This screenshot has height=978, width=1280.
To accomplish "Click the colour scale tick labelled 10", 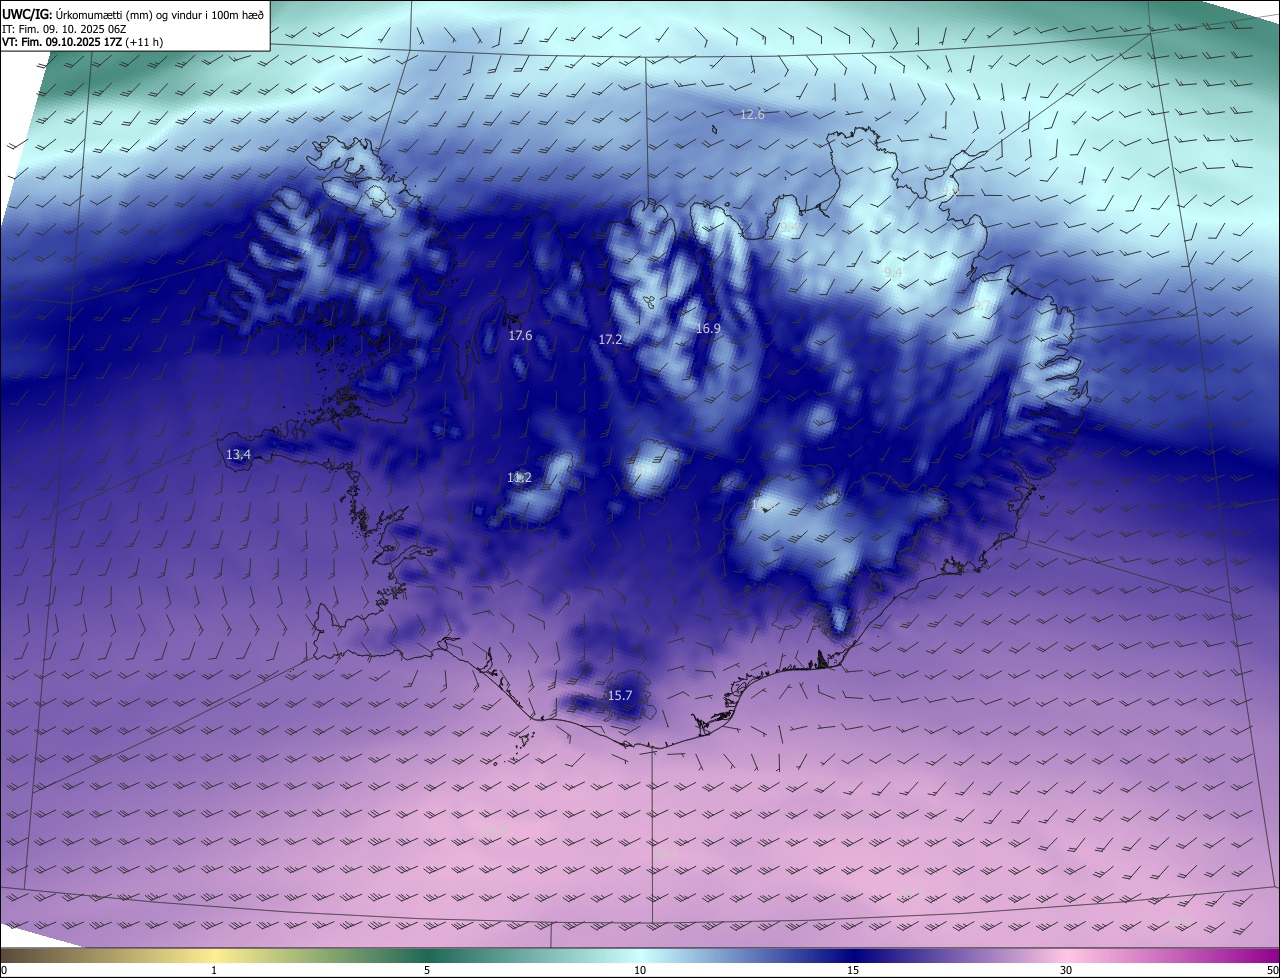I will point(640,971).
